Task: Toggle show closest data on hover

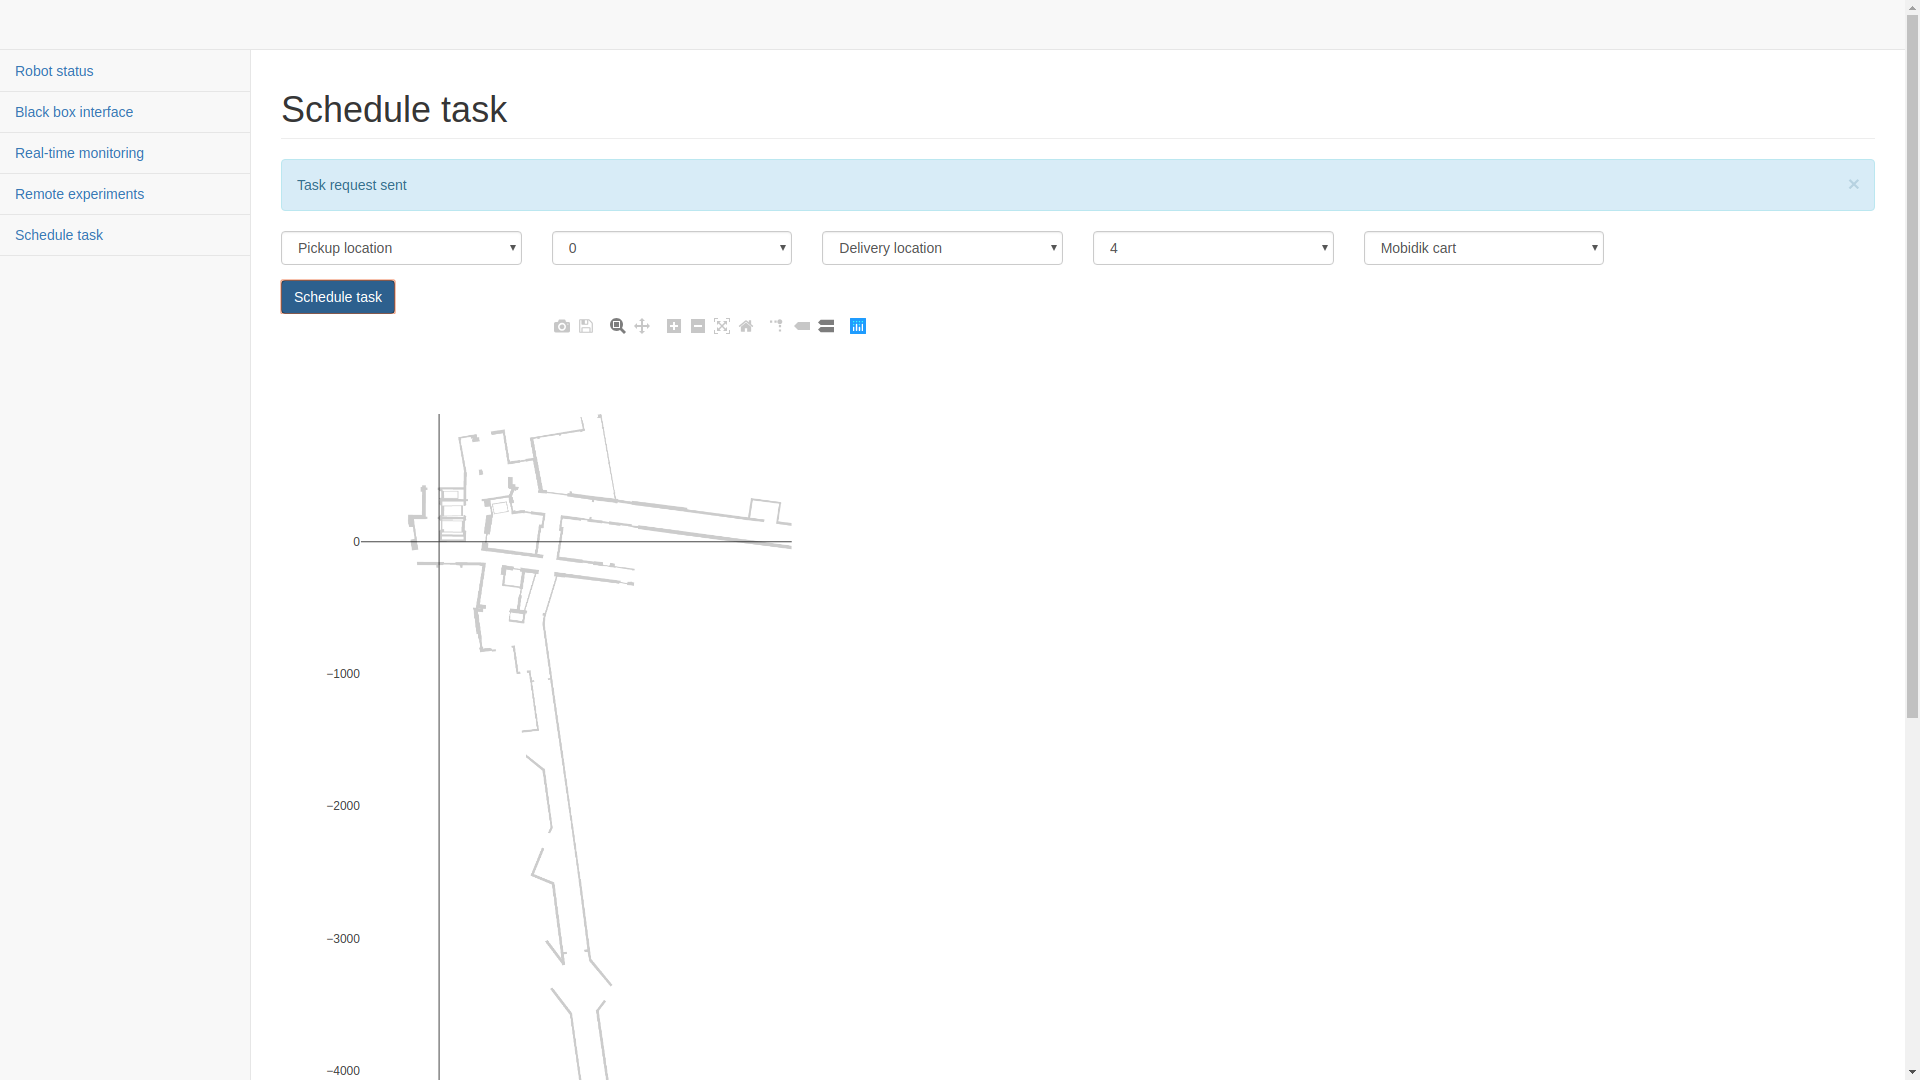Action: pyautogui.click(x=802, y=326)
